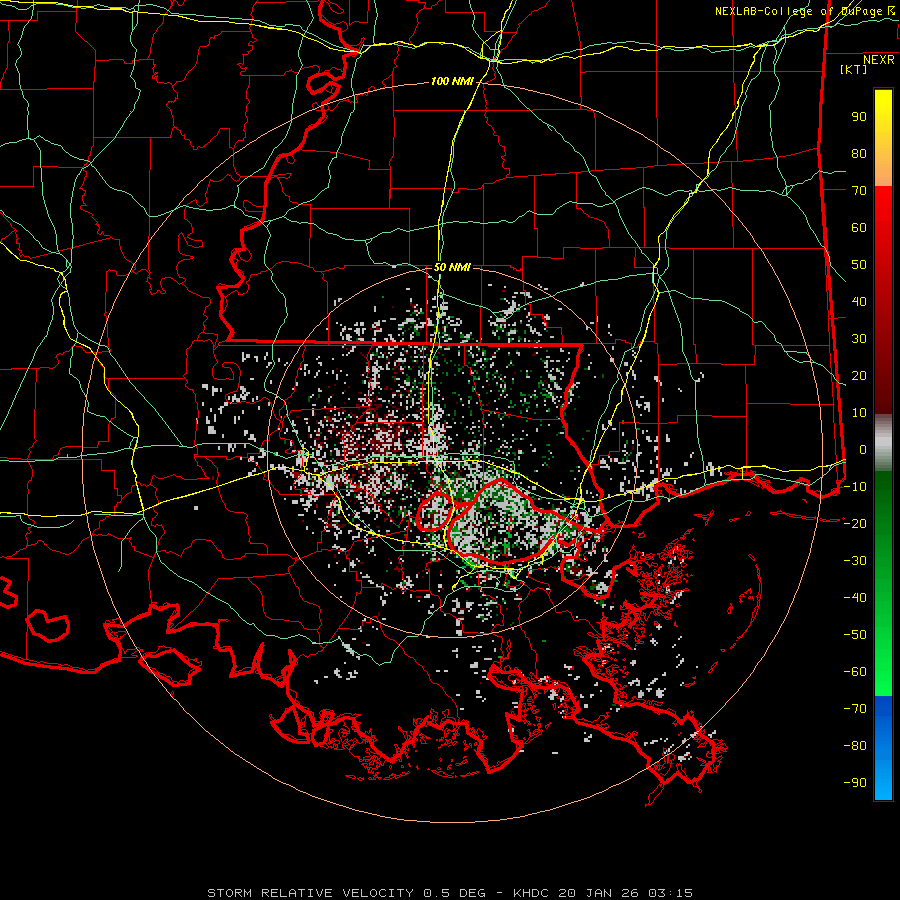The width and height of the screenshot is (900, 900).
Task: Click the -60 knot scale label
Action: pos(855,672)
